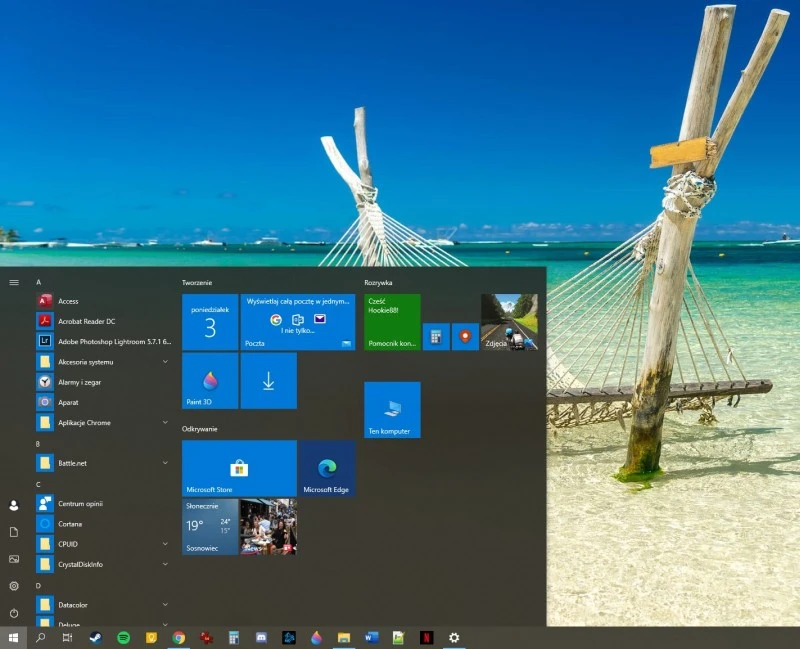Open the Paint 3D tile
The height and width of the screenshot is (649, 800).
(210, 381)
